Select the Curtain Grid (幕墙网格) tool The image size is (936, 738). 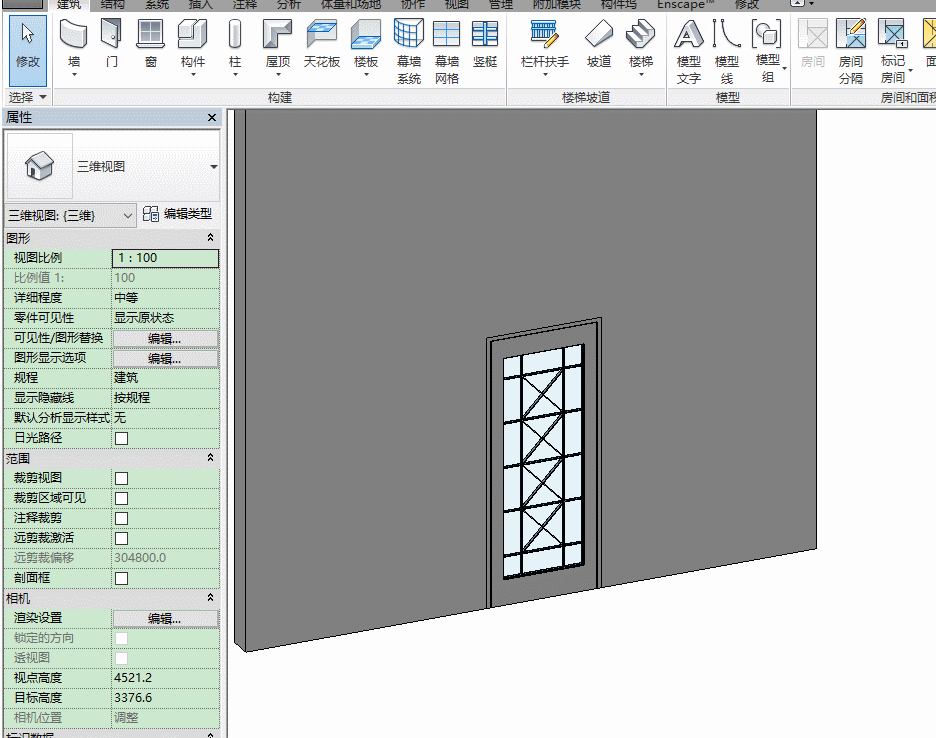tap(447, 51)
